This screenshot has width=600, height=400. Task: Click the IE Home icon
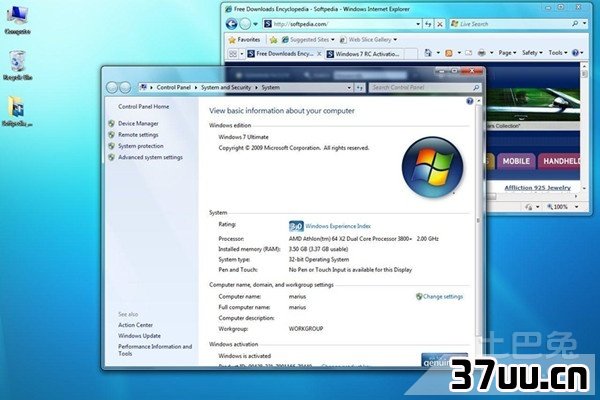428,53
